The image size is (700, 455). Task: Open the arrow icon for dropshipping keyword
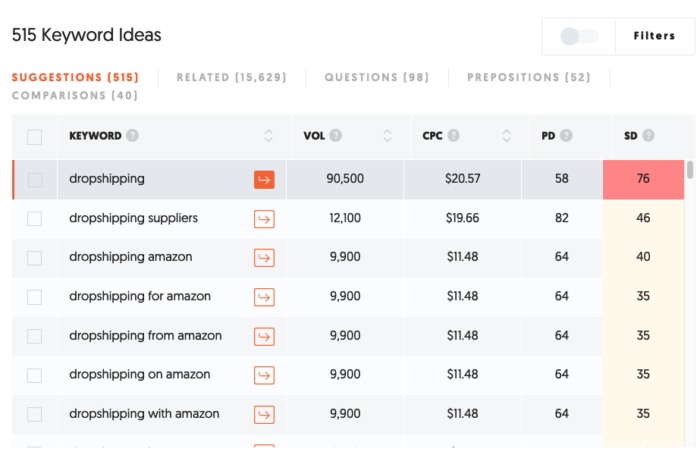[264, 179]
